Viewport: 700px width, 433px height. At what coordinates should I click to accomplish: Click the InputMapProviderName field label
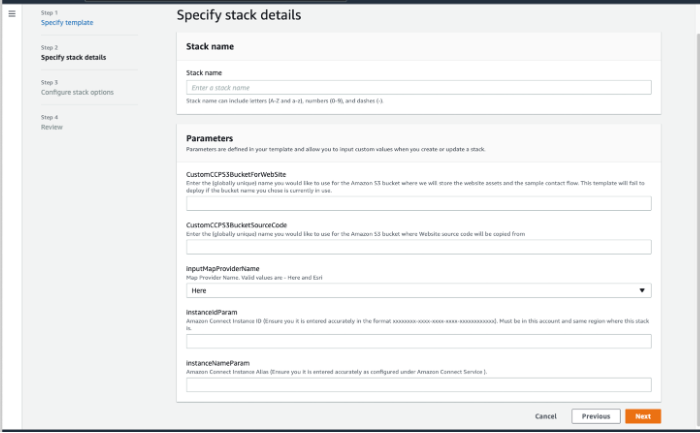(223, 268)
